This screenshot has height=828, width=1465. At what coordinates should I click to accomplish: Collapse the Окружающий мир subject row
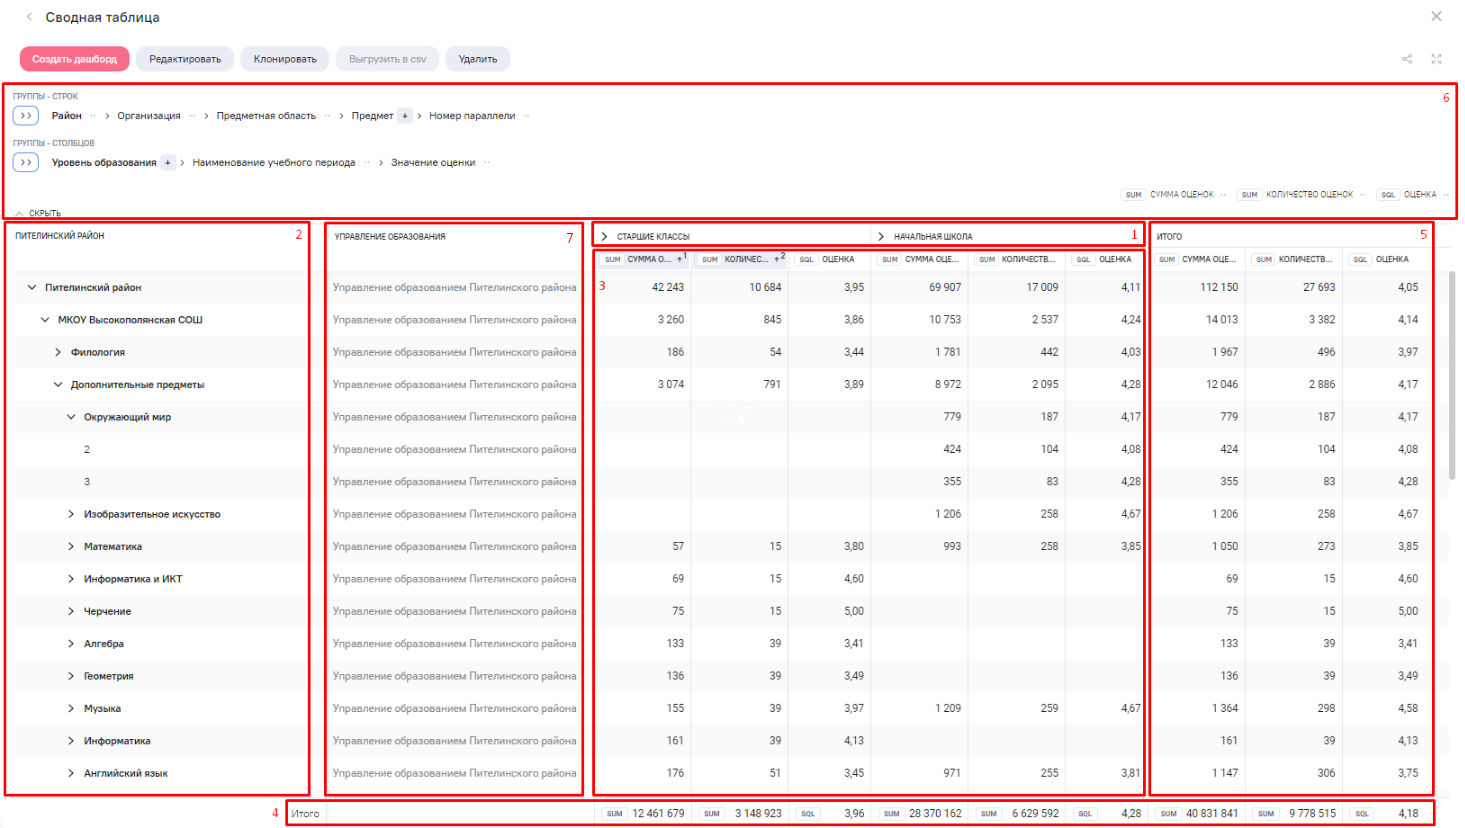pyautogui.click(x=71, y=417)
